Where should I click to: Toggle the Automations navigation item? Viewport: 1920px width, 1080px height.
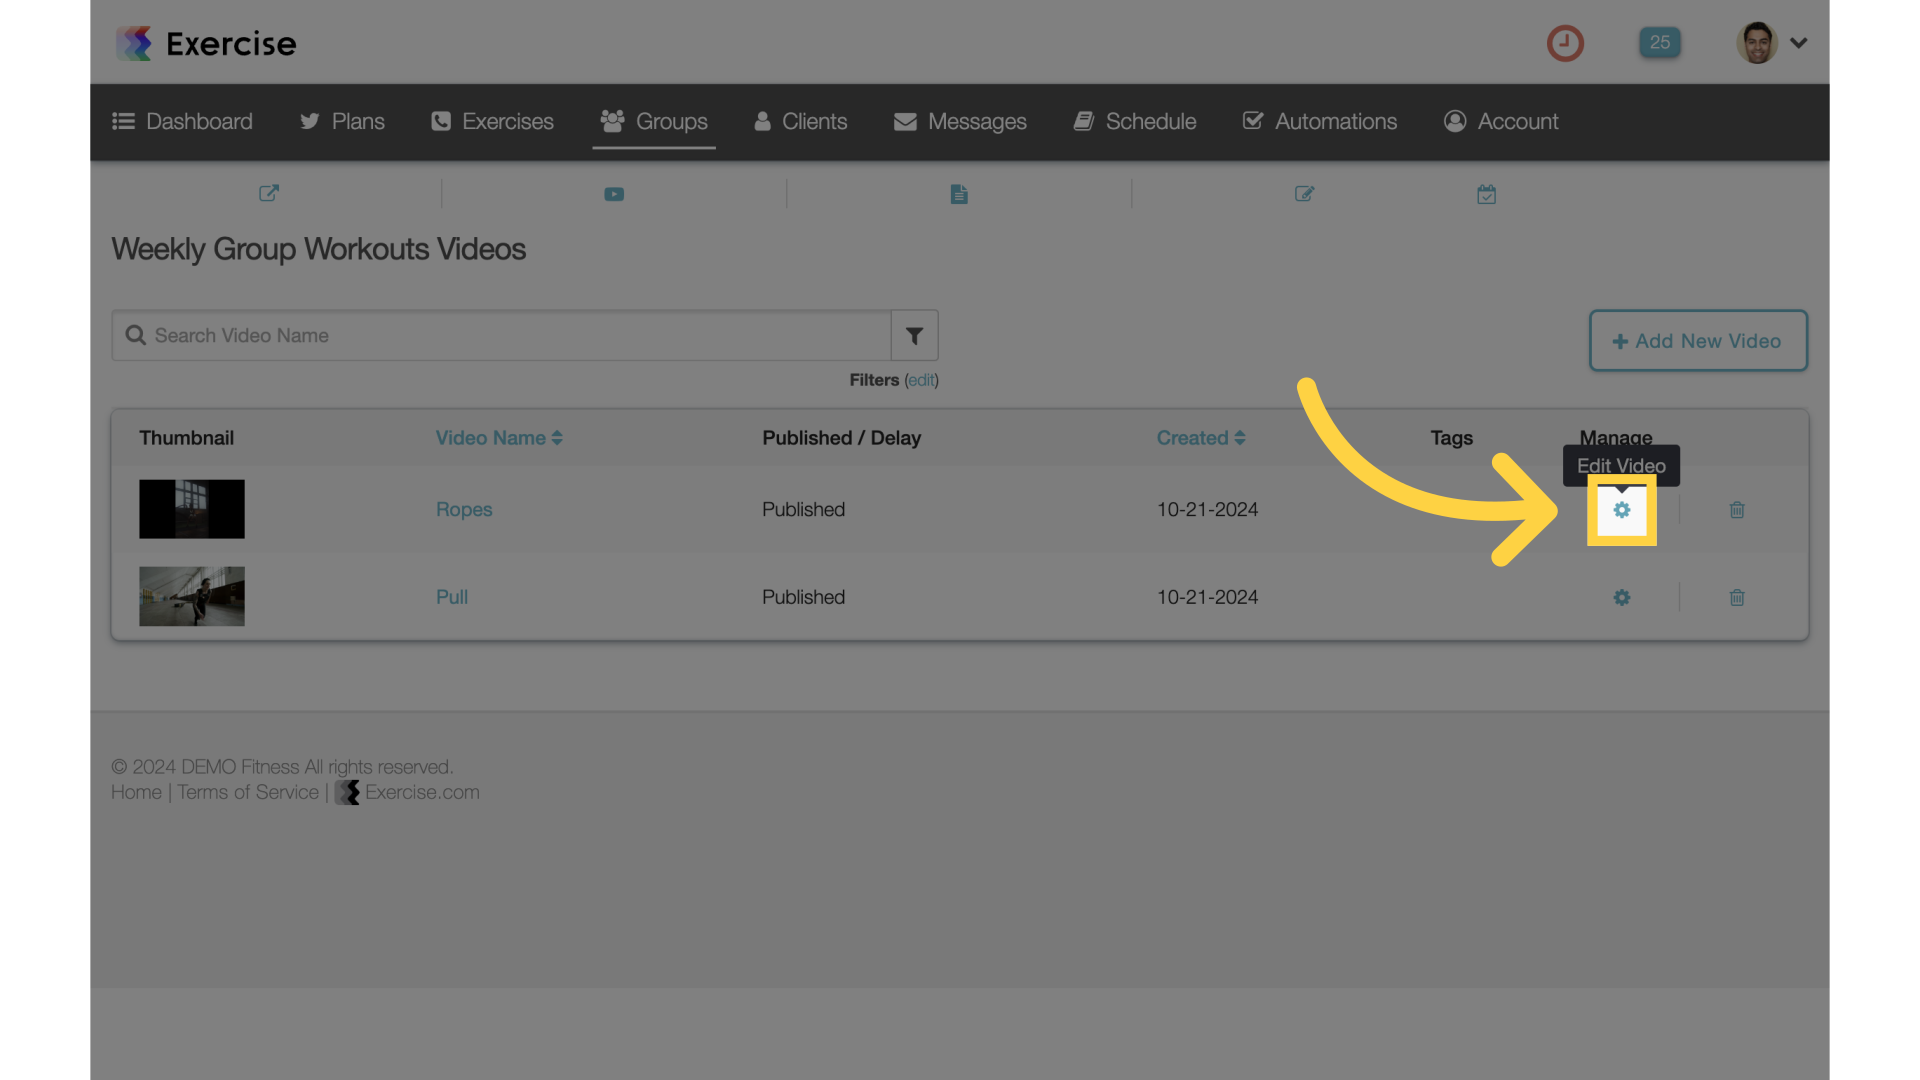[x=1319, y=121]
